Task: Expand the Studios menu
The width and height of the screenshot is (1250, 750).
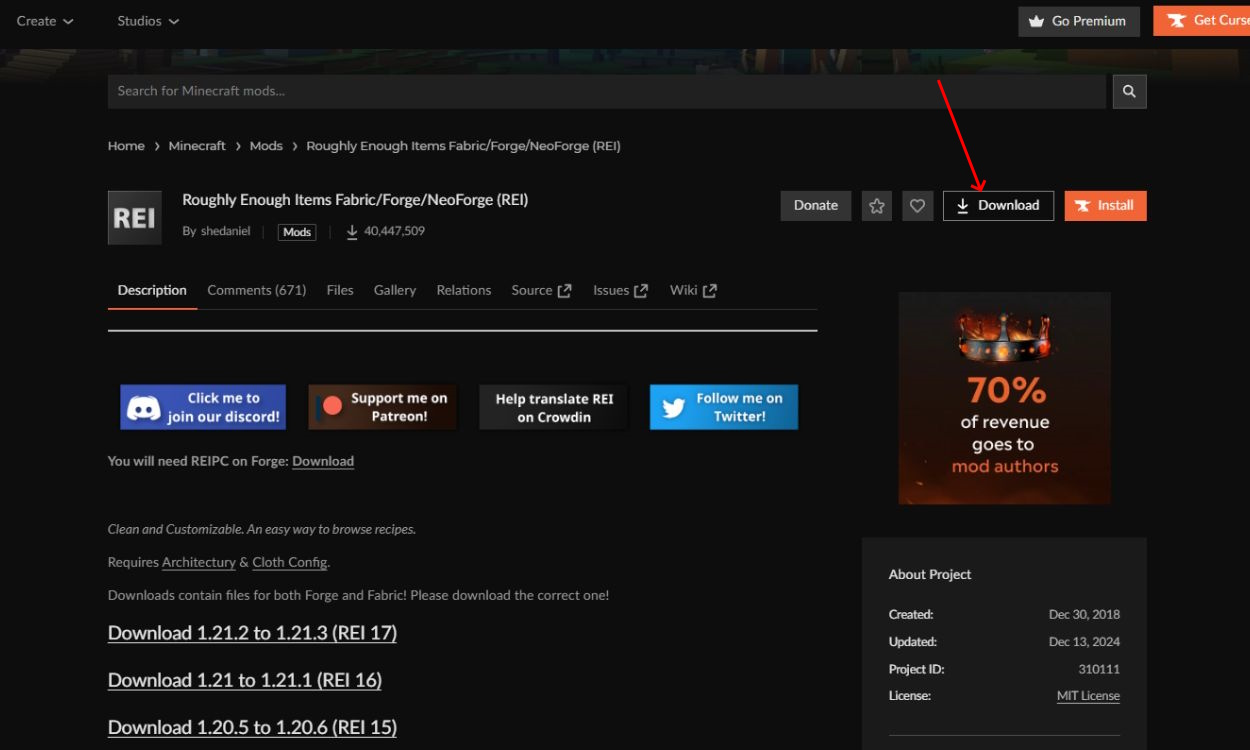Action: coord(147,20)
